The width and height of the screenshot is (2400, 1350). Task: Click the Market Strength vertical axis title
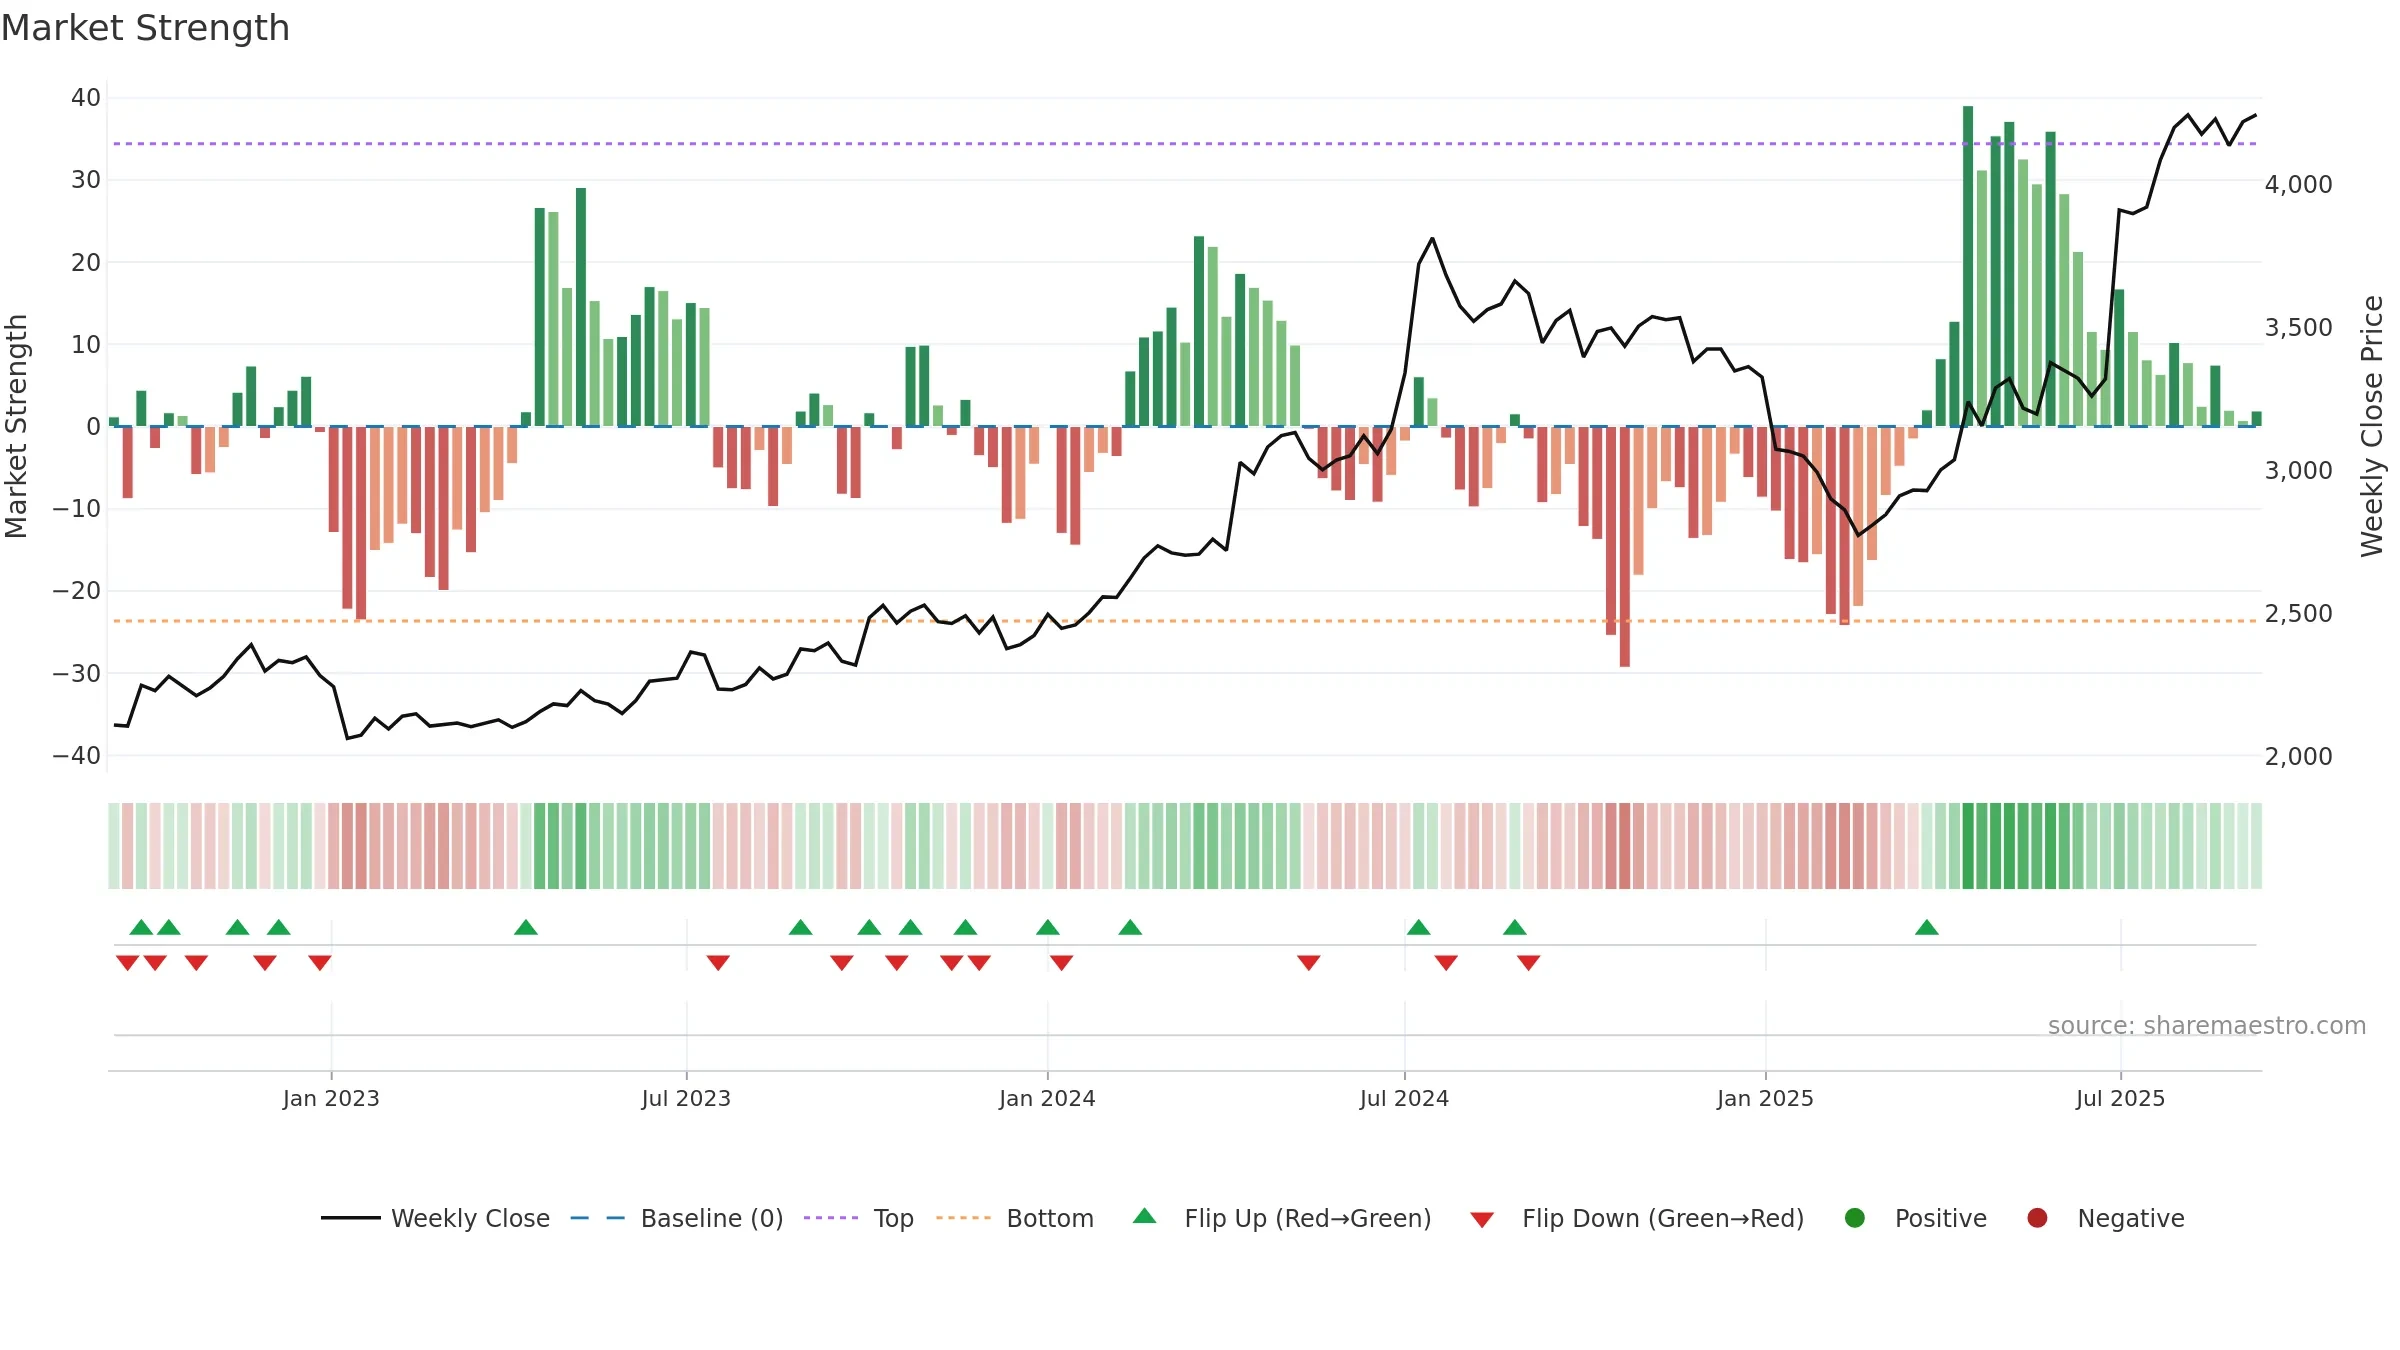coord(16,426)
